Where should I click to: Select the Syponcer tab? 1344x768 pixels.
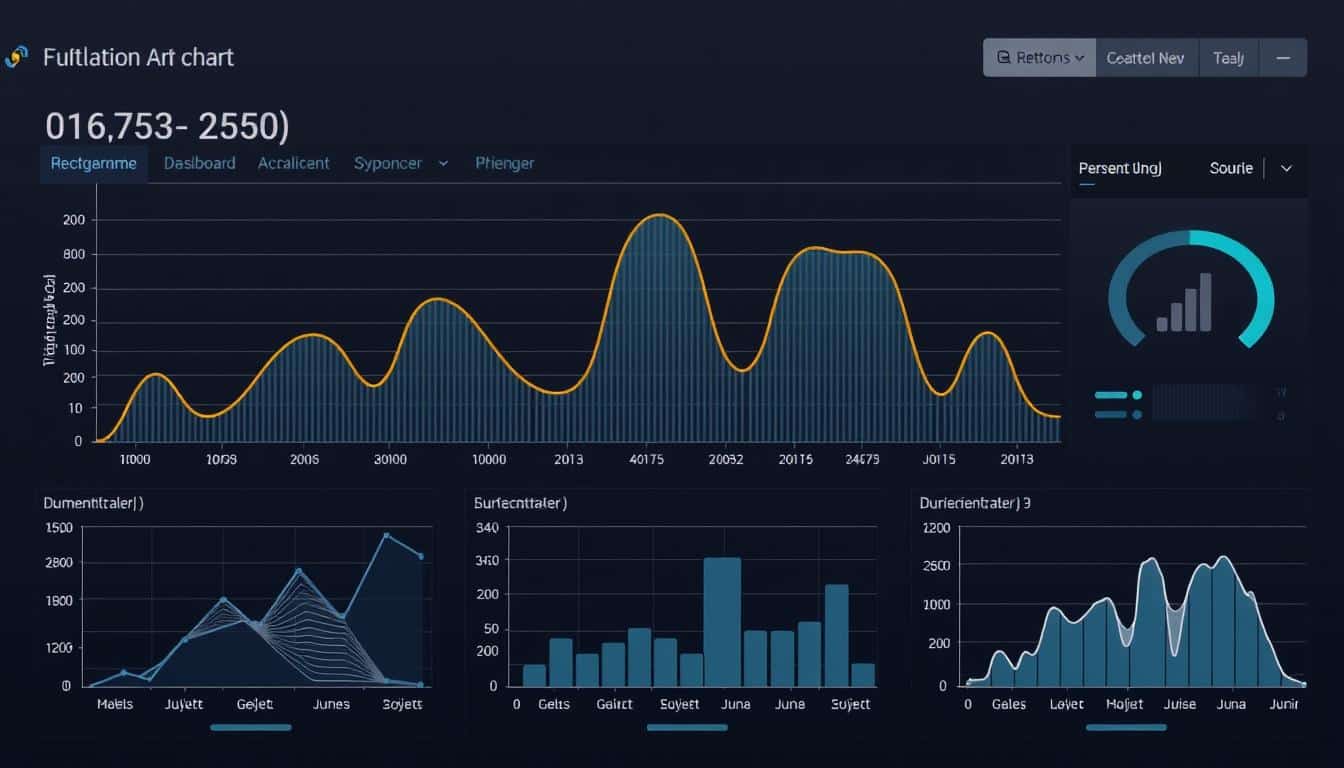tap(388, 163)
